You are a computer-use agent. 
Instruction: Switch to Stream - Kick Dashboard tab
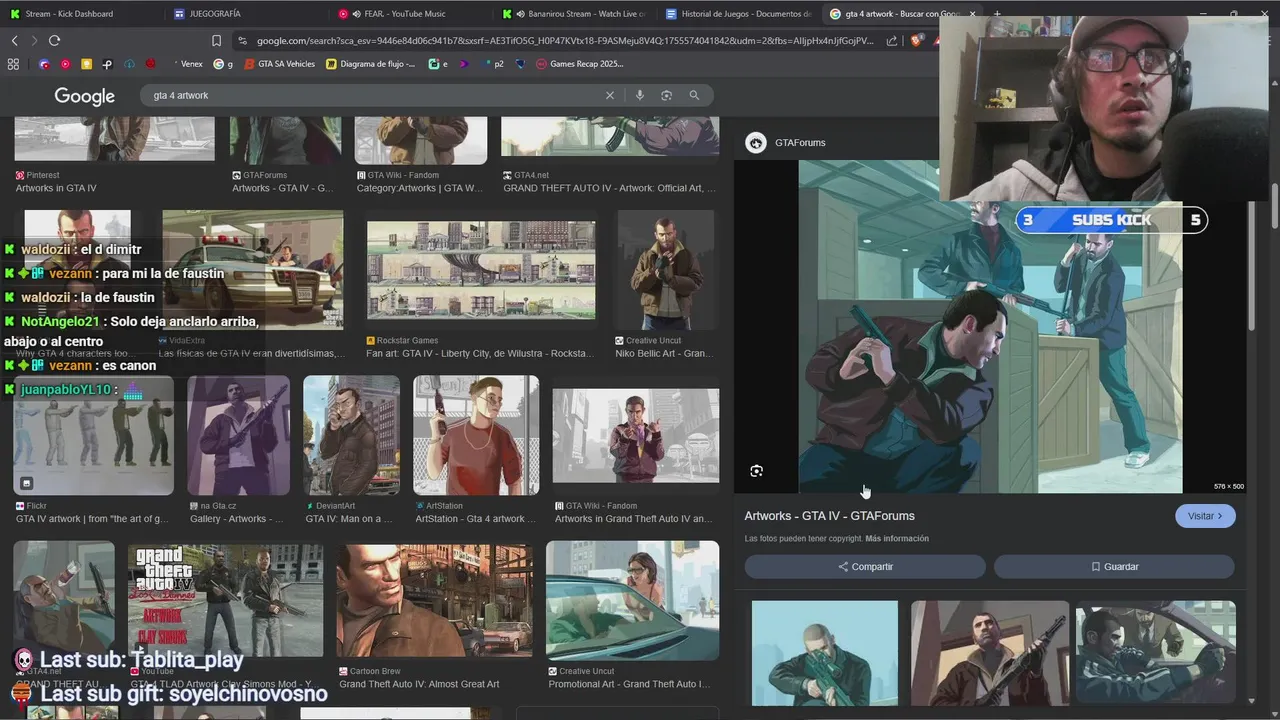tap(80, 14)
